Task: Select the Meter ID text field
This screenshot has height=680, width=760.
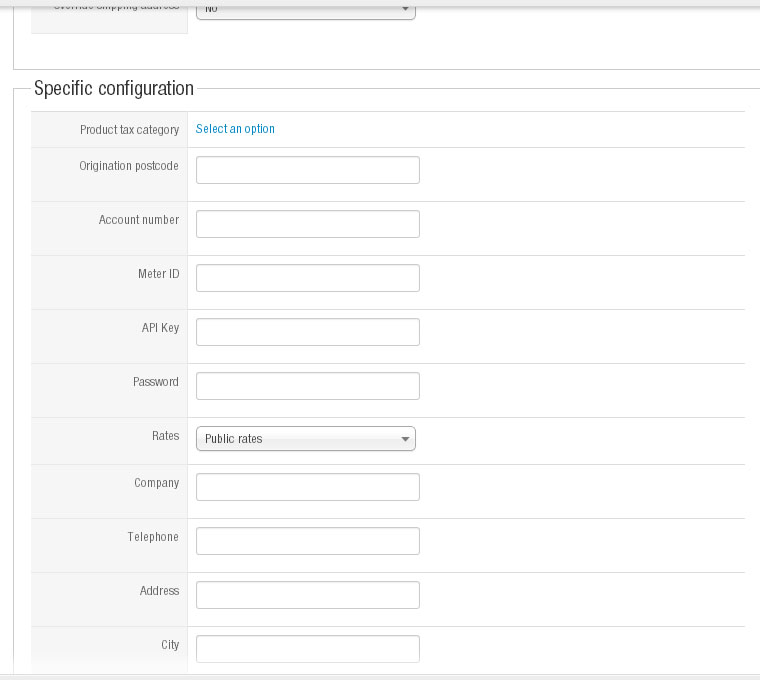Action: click(x=307, y=278)
